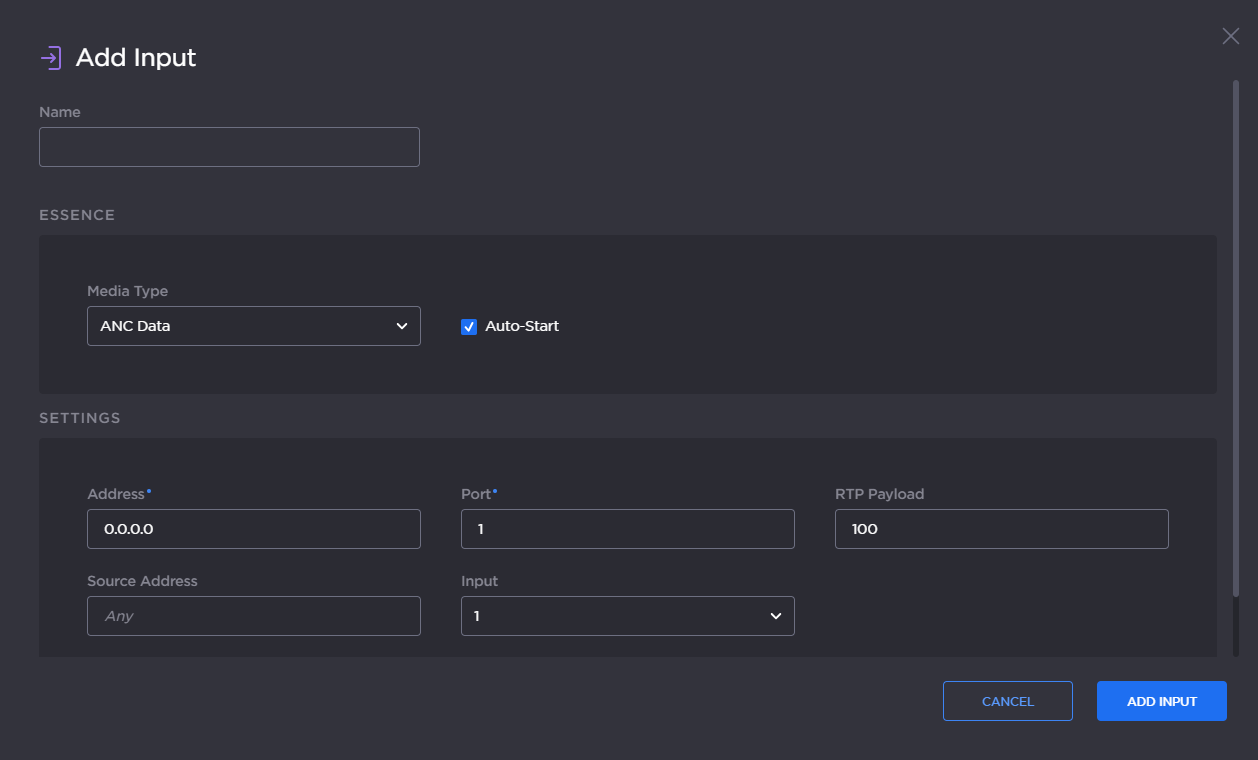The height and width of the screenshot is (760, 1258).
Task: Click the chevron arrow on Media Type
Action: (x=402, y=326)
